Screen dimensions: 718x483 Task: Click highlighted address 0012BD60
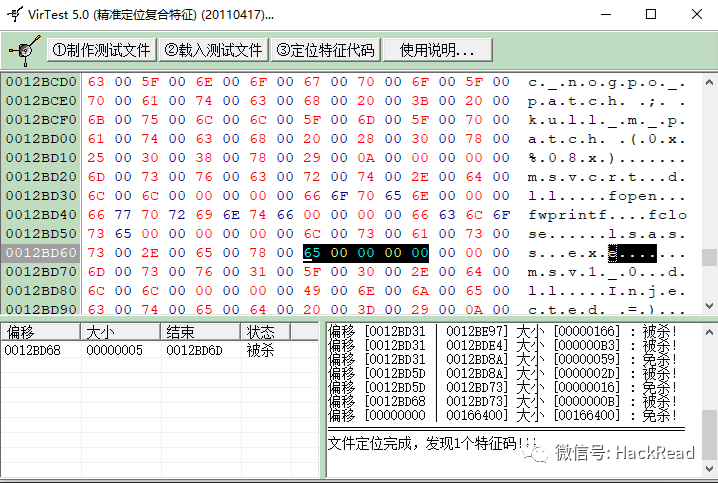(41, 253)
